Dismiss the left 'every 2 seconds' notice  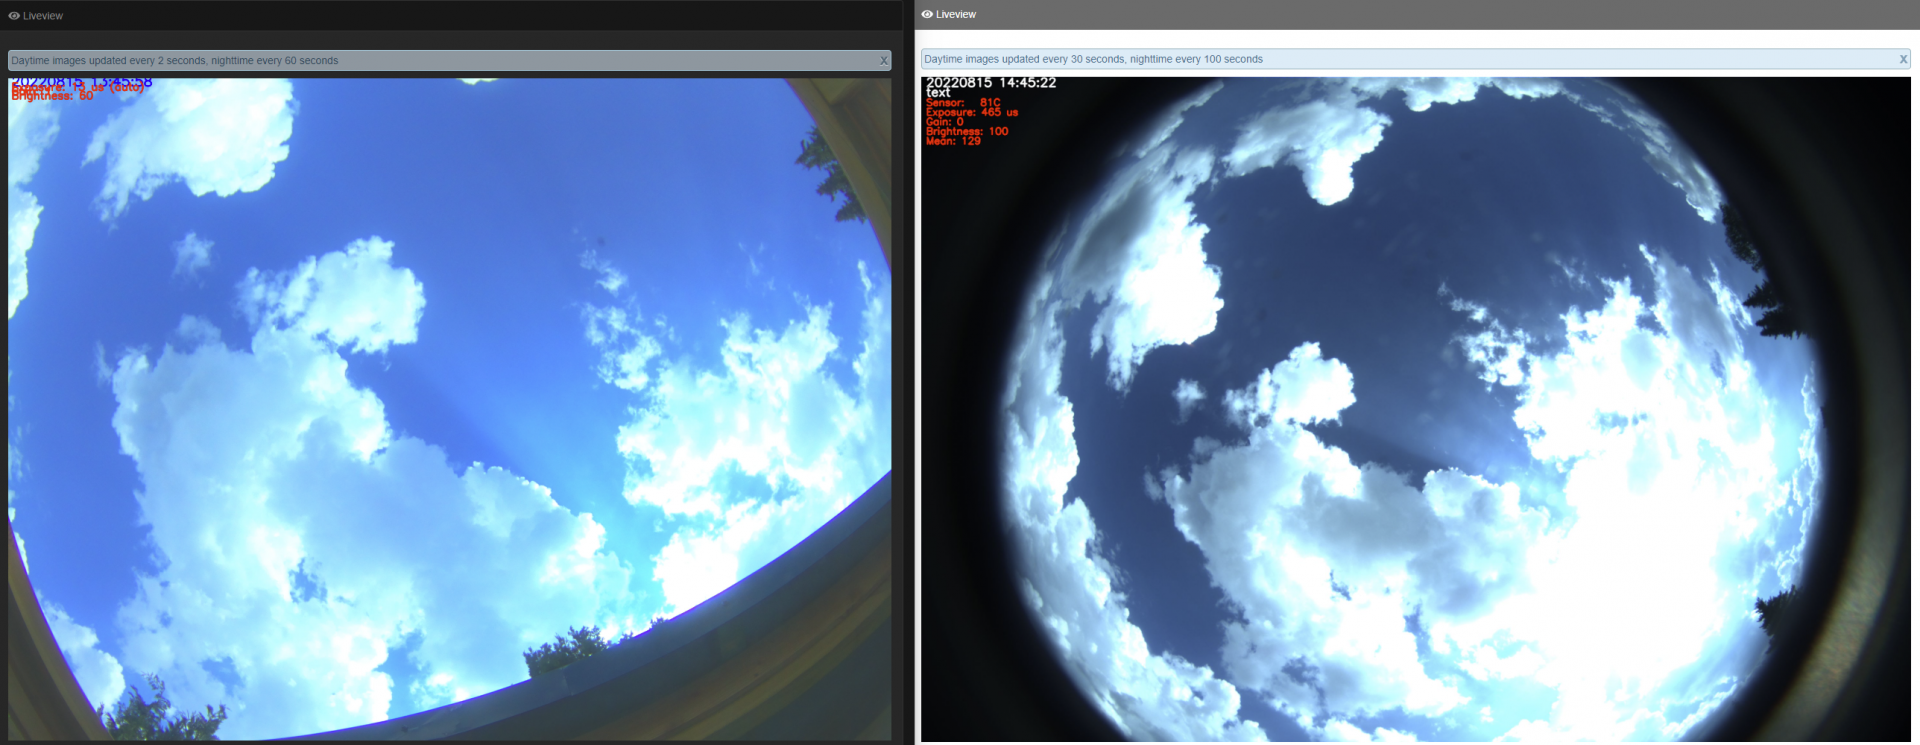coord(884,61)
